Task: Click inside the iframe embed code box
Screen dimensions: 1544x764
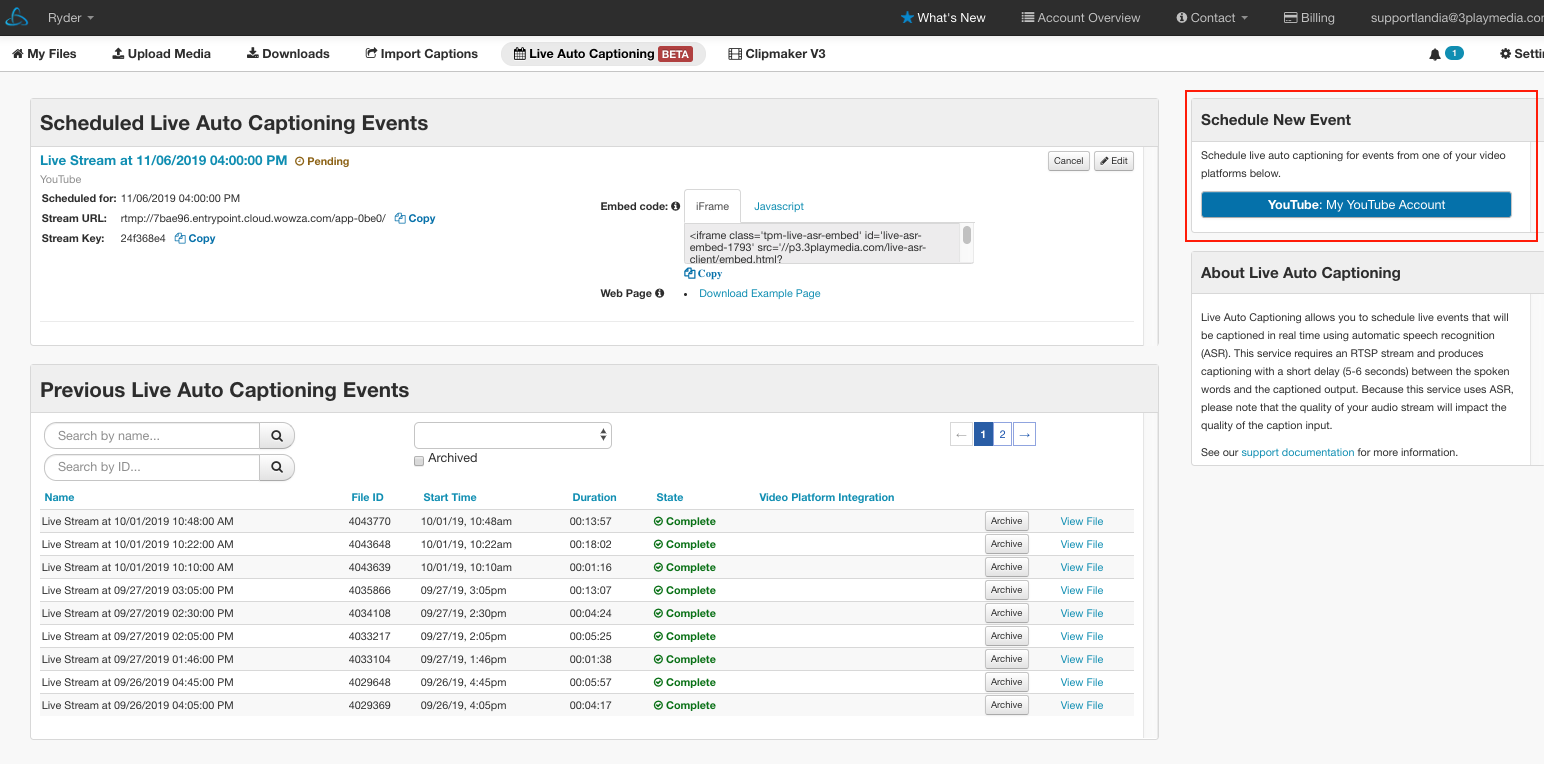Action: (x=822, y=244)
